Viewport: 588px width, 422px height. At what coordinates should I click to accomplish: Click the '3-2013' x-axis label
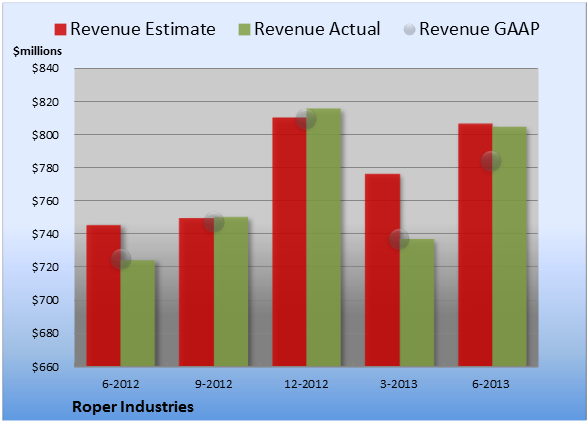click(399, 384)
